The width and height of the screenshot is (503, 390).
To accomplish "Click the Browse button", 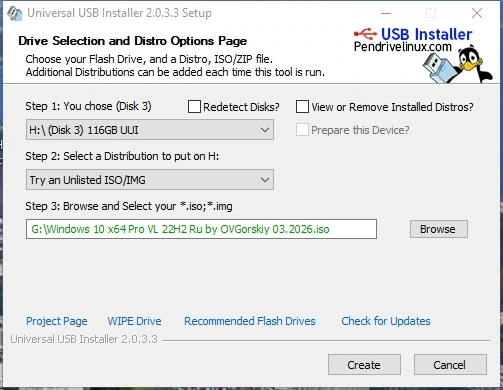I will [x=439, y=229].
